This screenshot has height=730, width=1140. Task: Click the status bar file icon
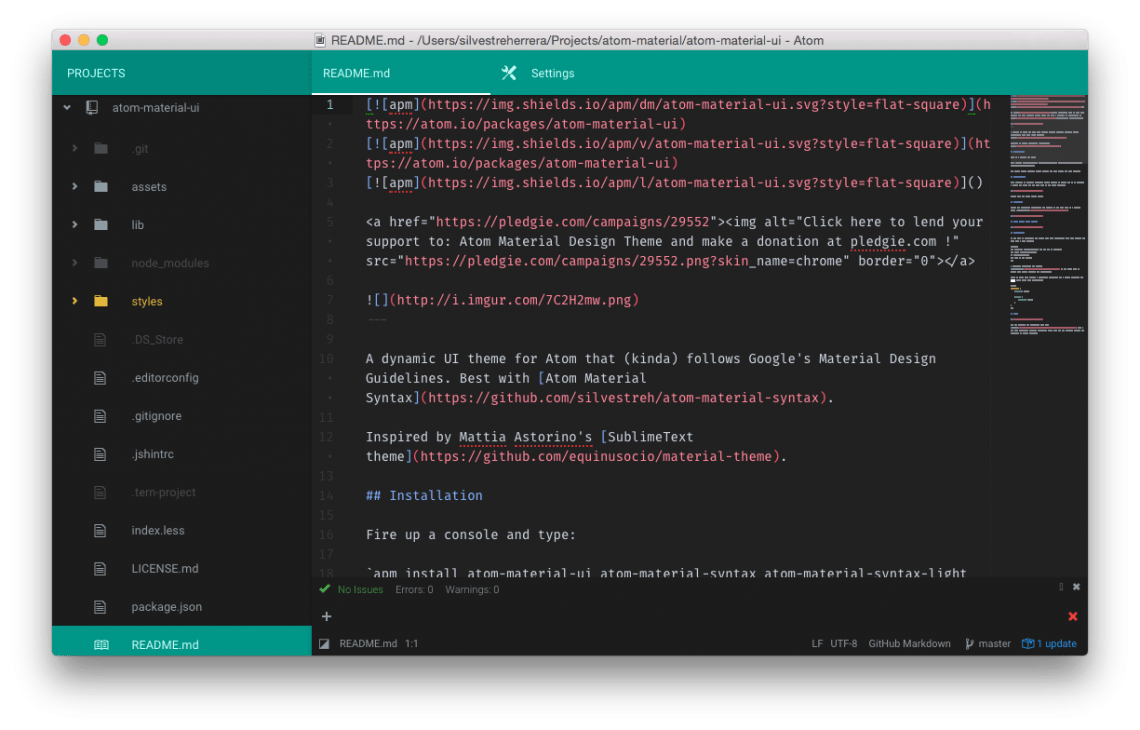[324, 643]
